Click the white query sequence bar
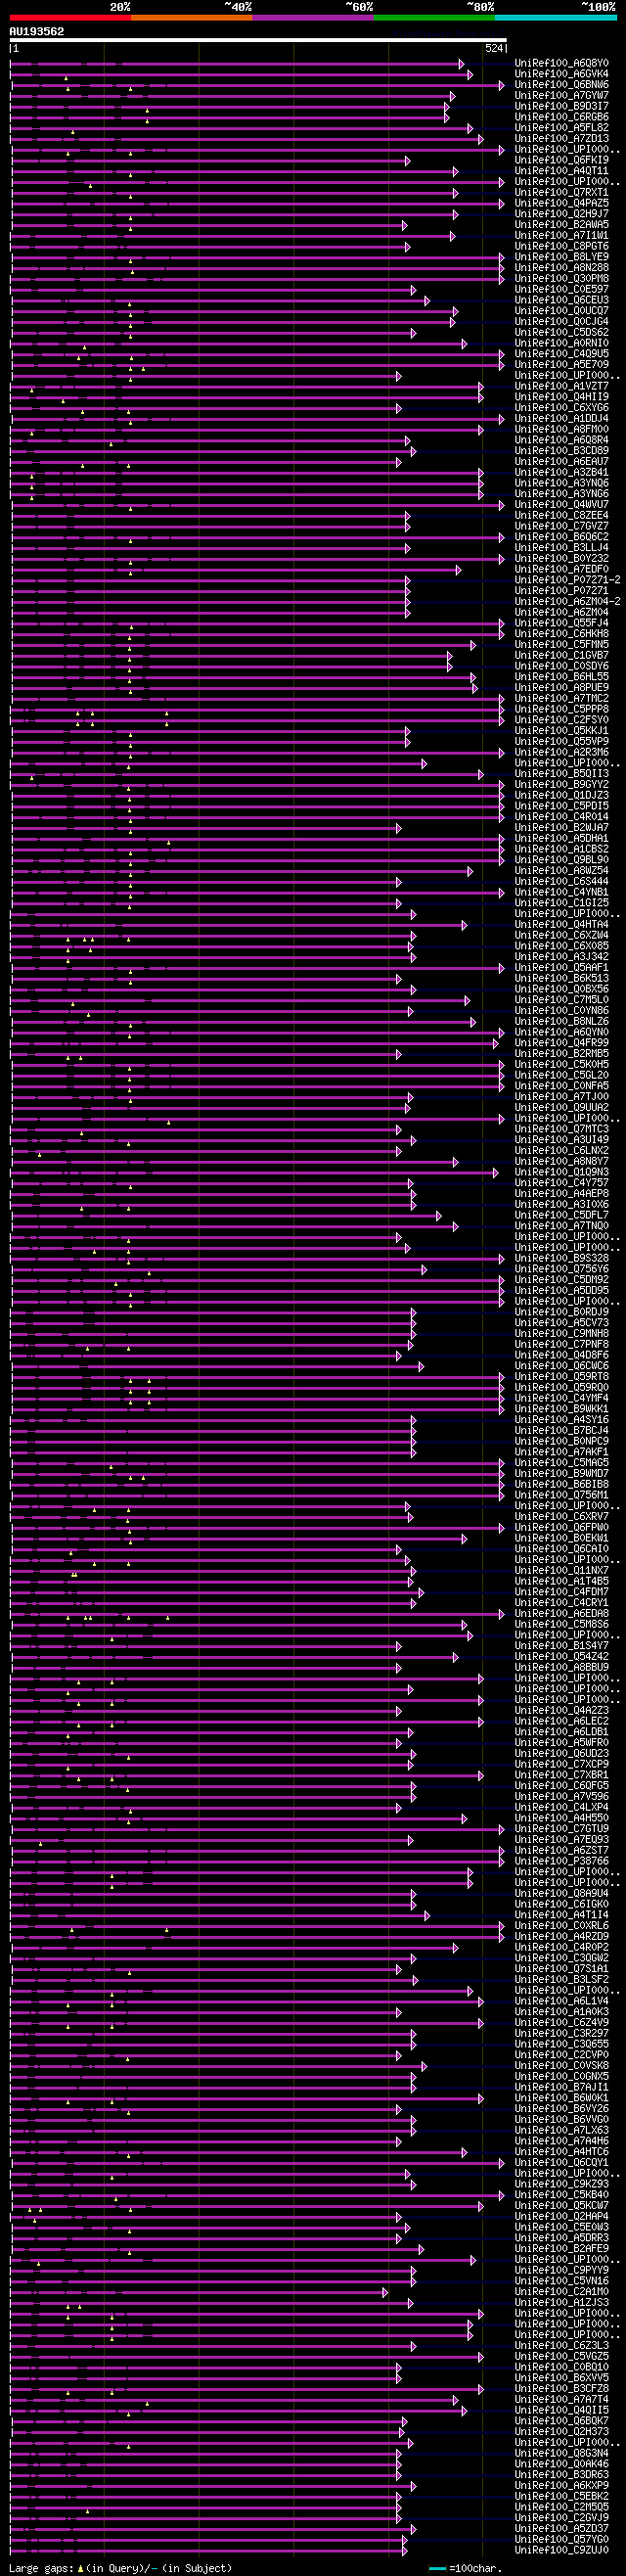This screenshot has width=626, height=2576. (x=258, y=40)
